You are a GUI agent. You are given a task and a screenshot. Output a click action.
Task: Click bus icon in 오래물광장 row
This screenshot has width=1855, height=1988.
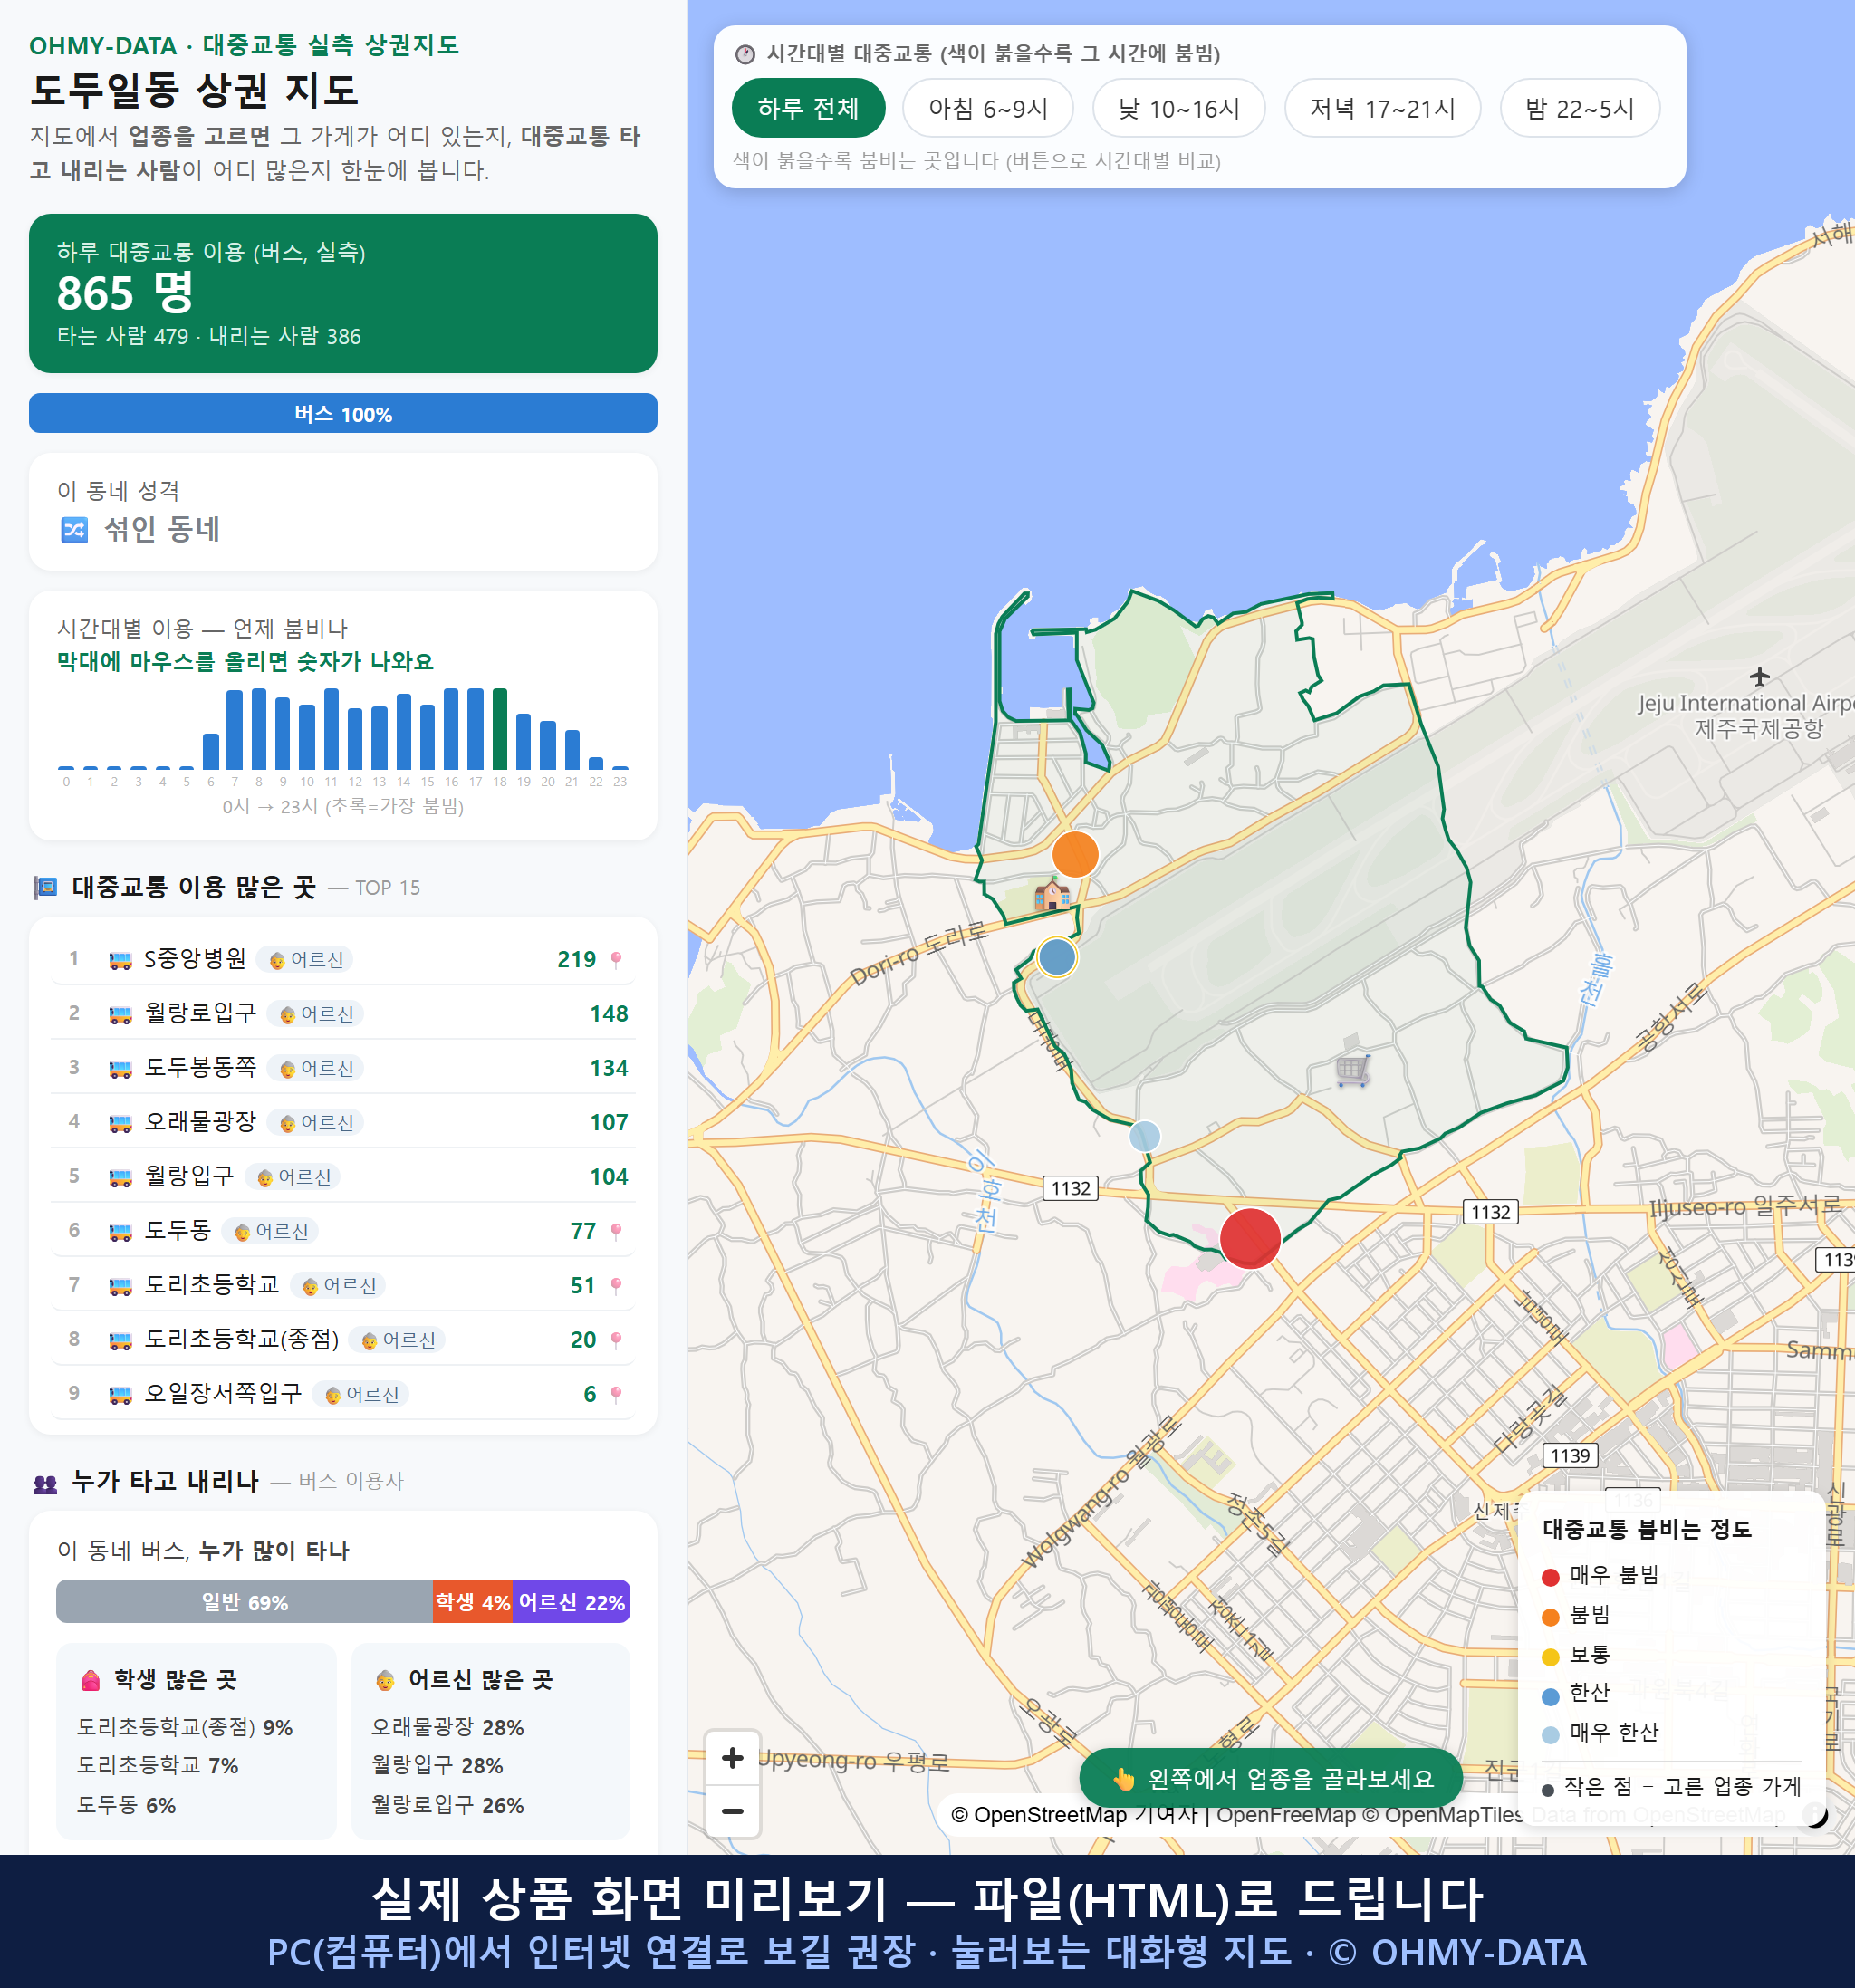tap(120, 1123)
